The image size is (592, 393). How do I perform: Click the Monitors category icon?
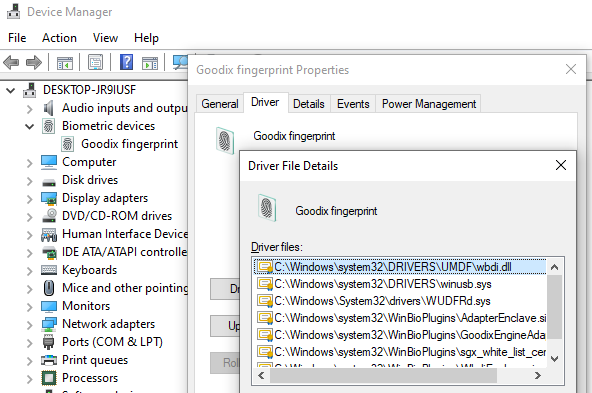(49, 307)
